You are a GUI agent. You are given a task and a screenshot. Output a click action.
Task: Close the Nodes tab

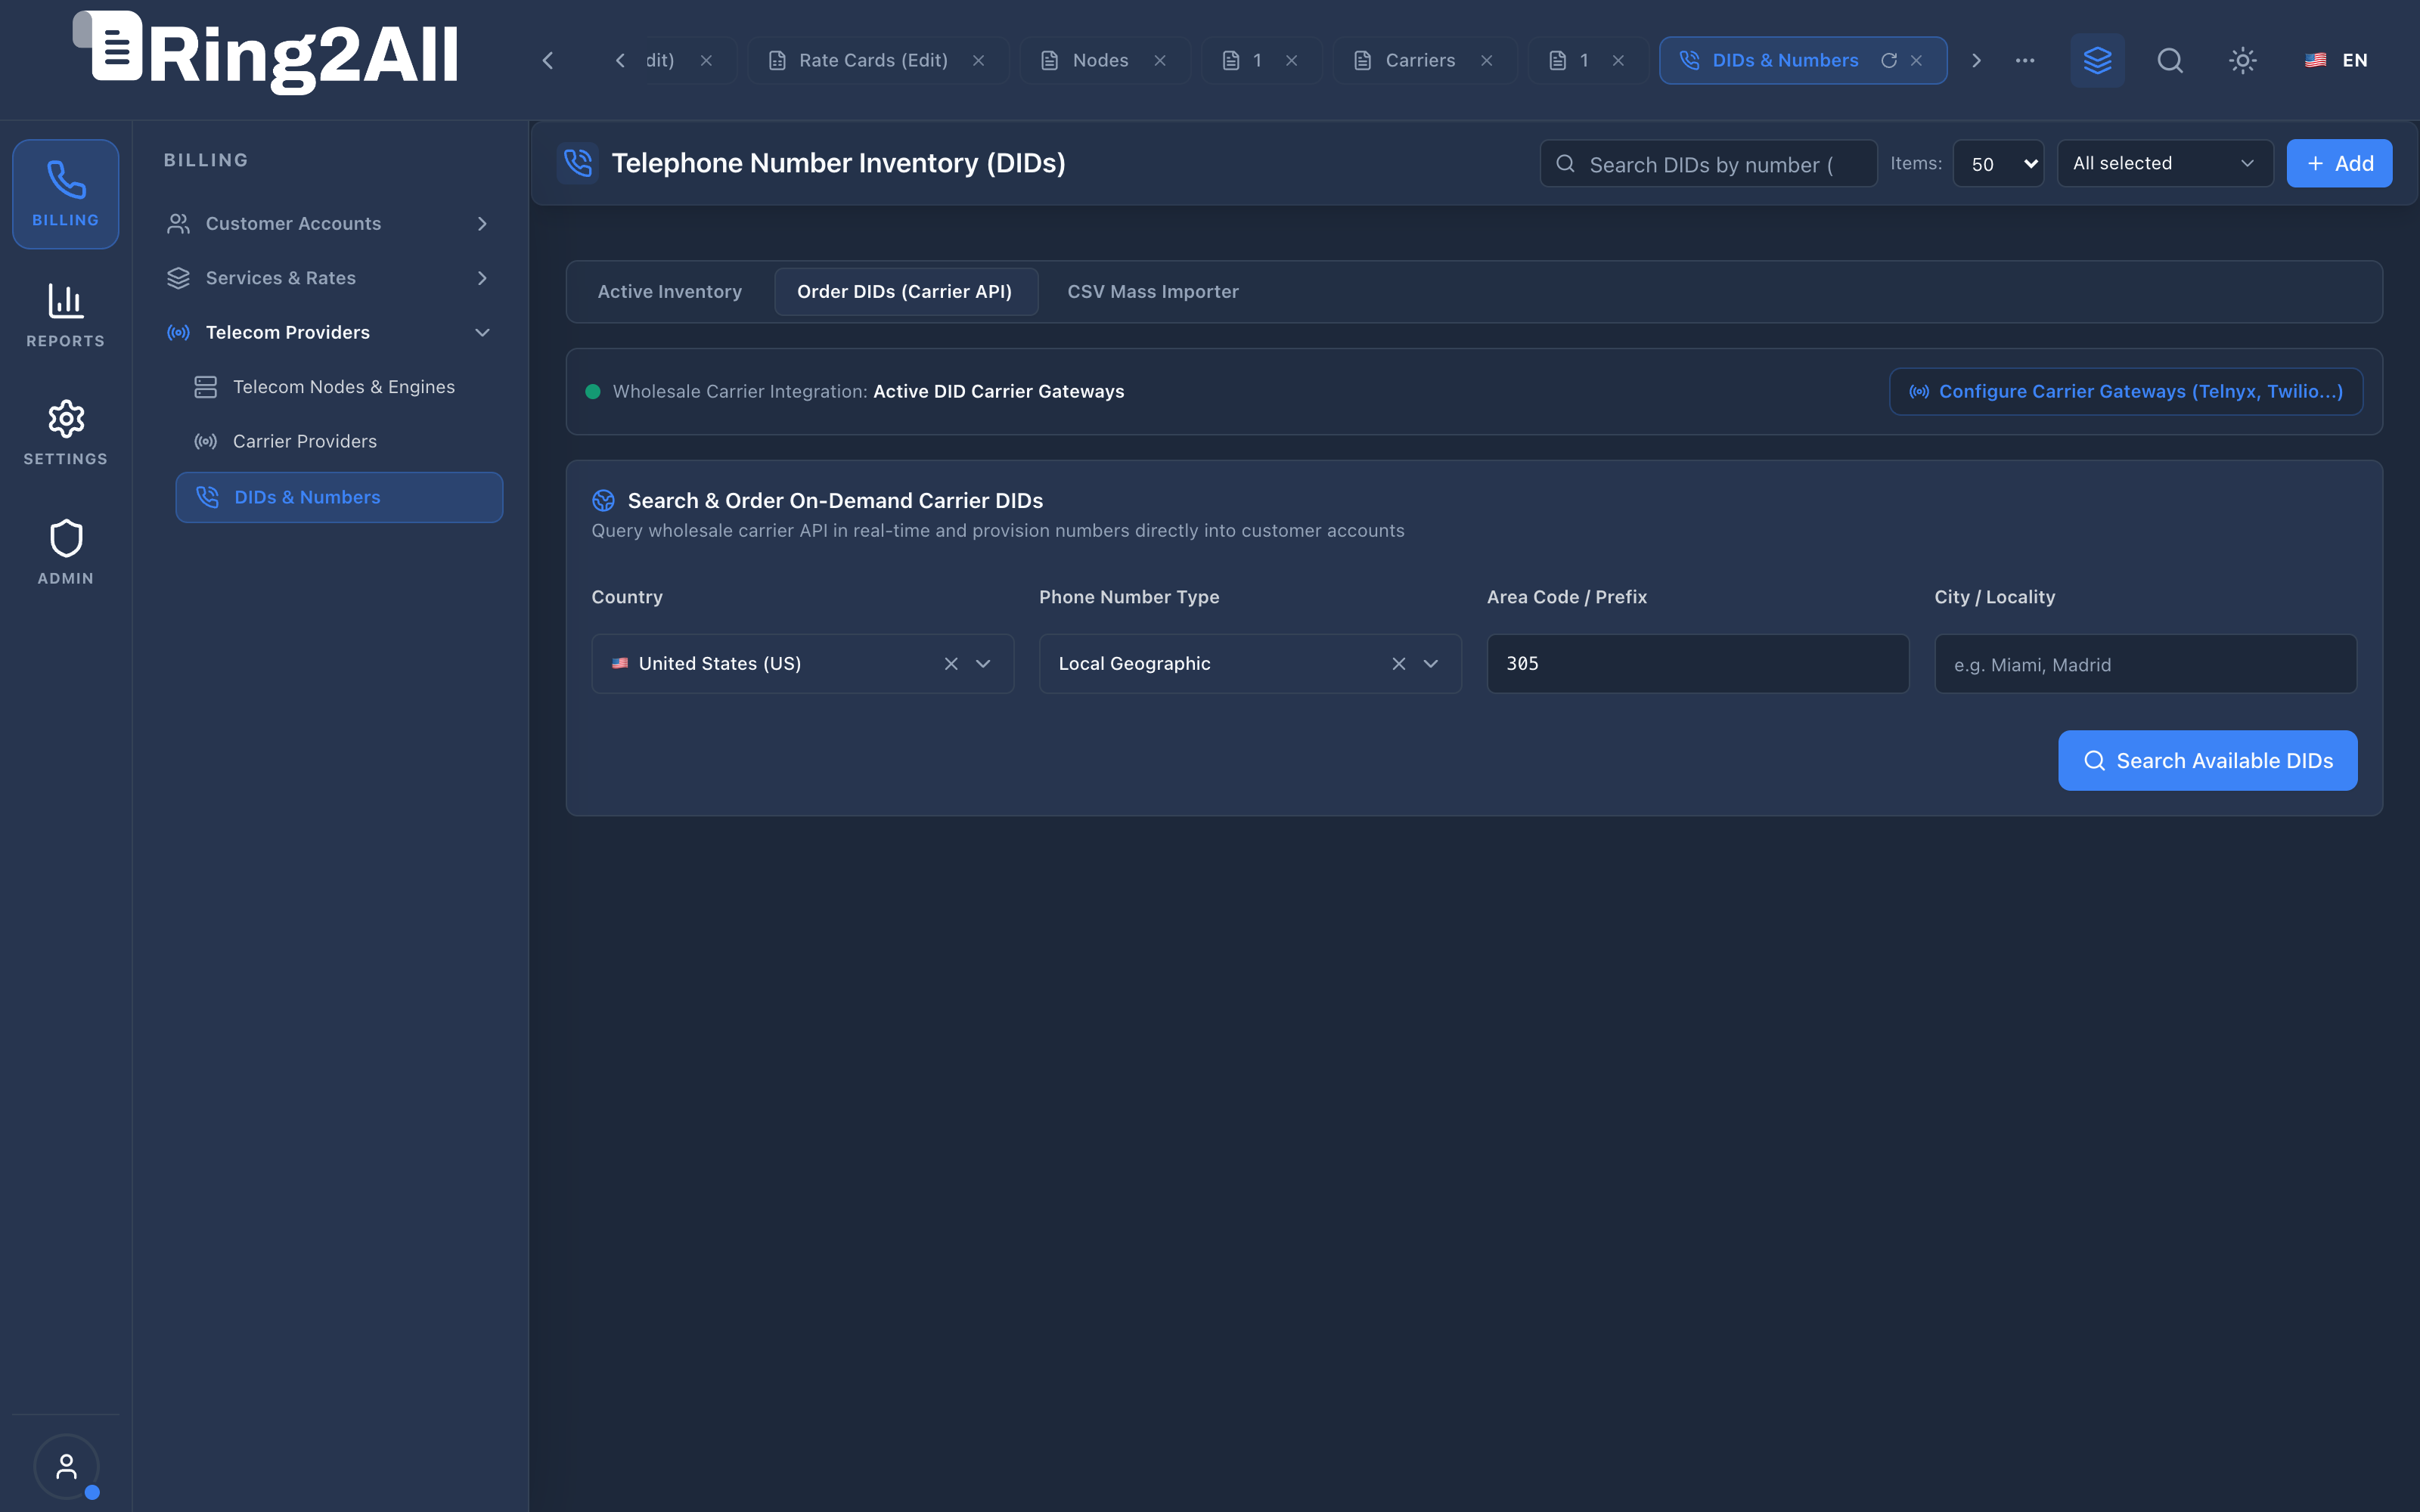pos(1160,61)
